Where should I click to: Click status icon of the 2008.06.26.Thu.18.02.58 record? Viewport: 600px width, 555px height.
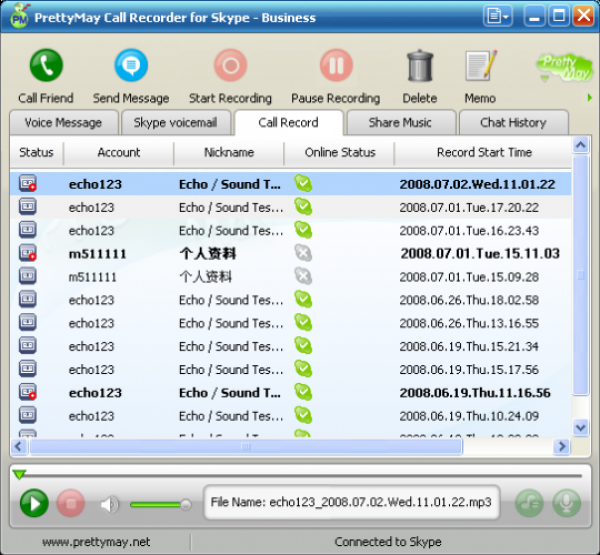[x=28, y=299]
